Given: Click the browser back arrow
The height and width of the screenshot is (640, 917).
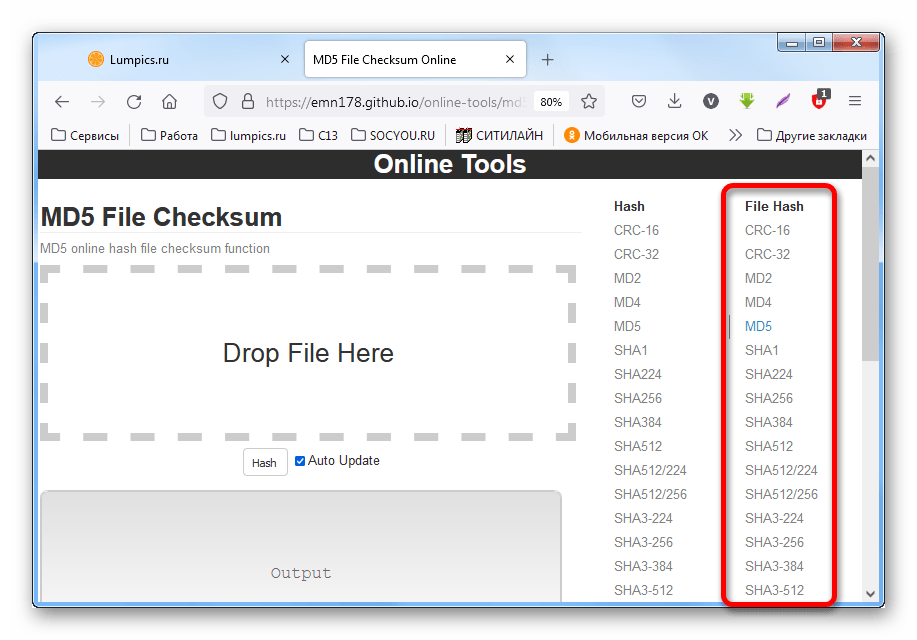Looking at the screenshot, I should [62, 101].
